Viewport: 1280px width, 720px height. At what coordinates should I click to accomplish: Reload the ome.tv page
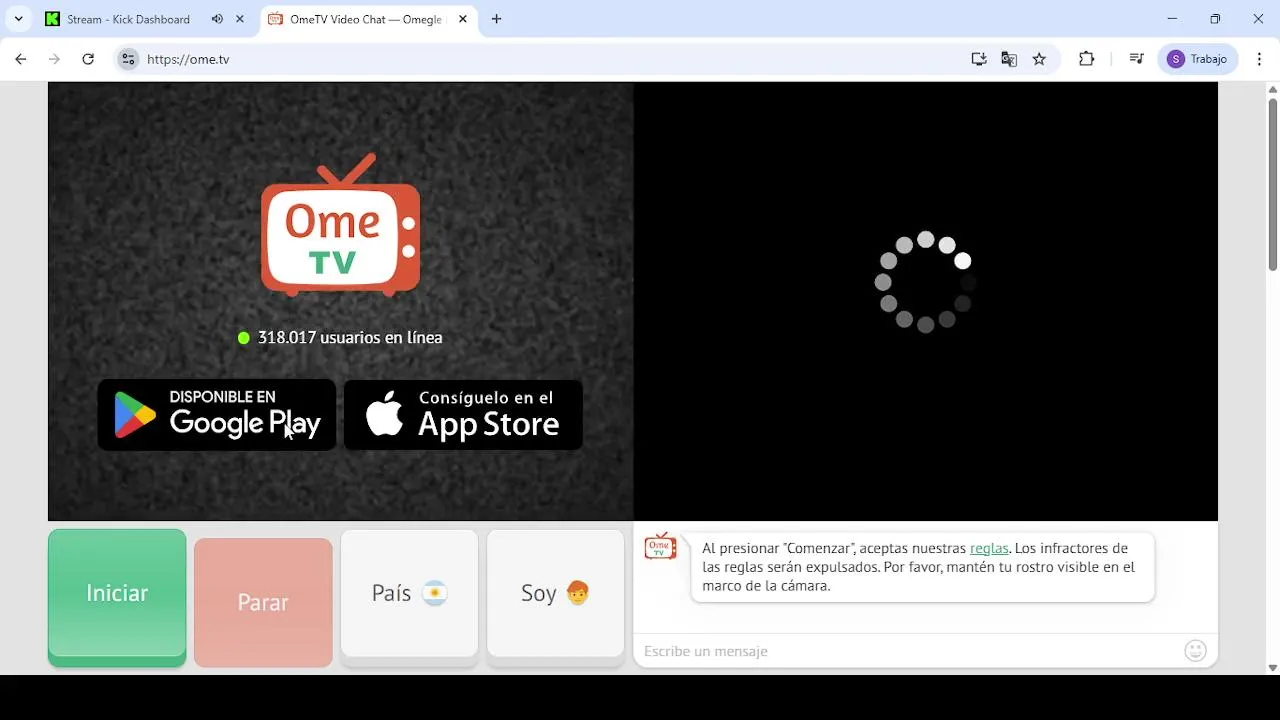point(88,59)
